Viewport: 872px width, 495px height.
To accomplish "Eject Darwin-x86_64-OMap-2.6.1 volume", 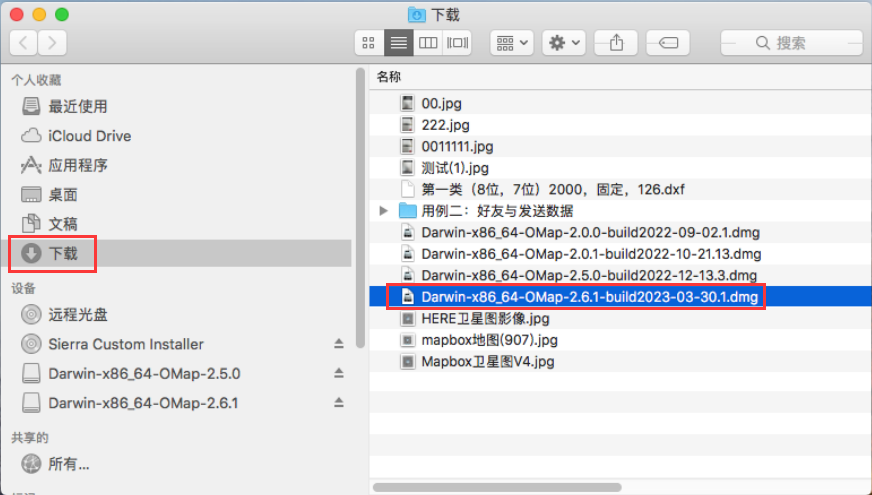I will (338, 403).
